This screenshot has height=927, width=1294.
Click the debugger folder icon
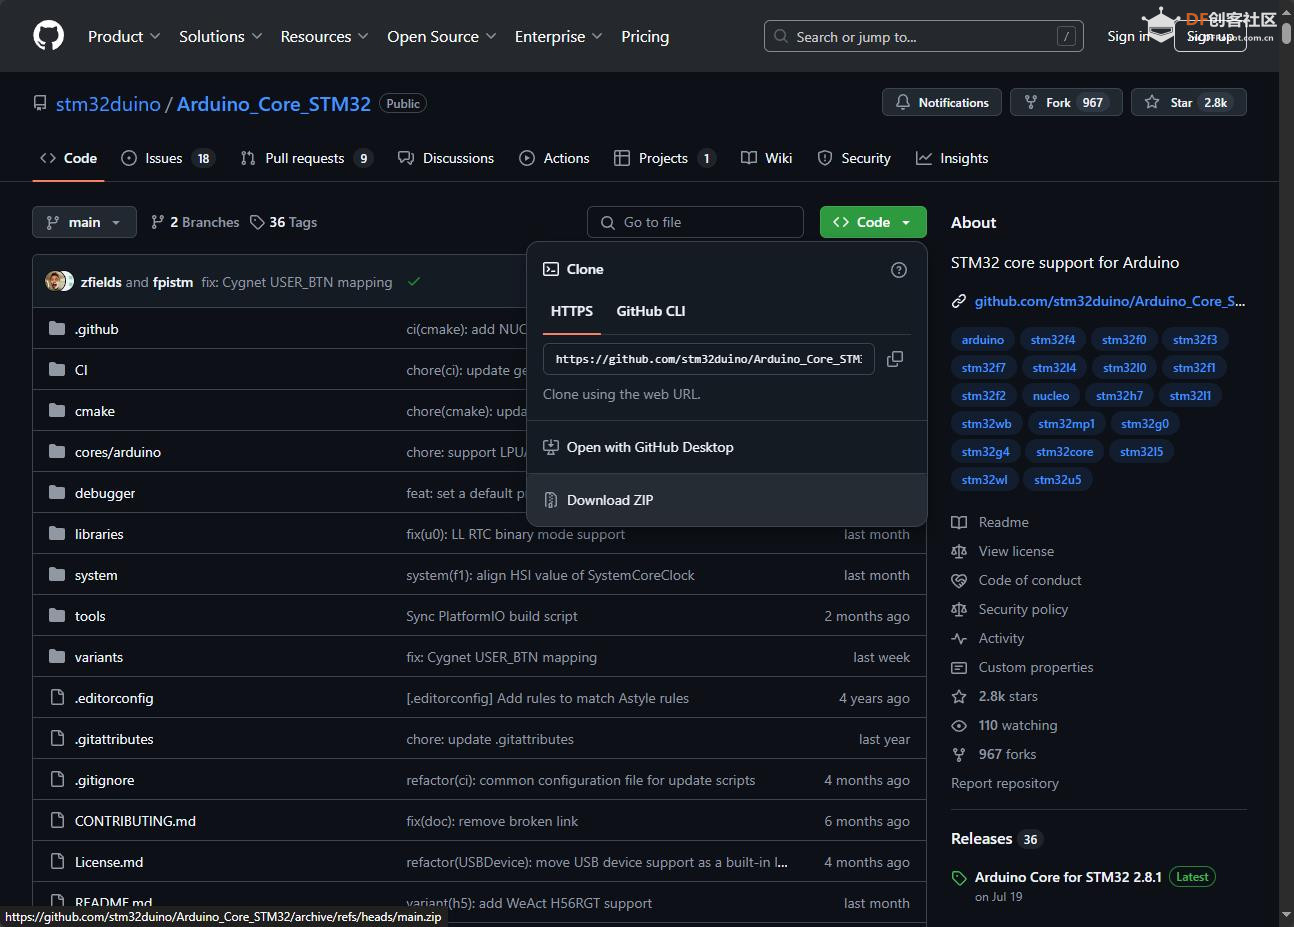pos(57,493)
